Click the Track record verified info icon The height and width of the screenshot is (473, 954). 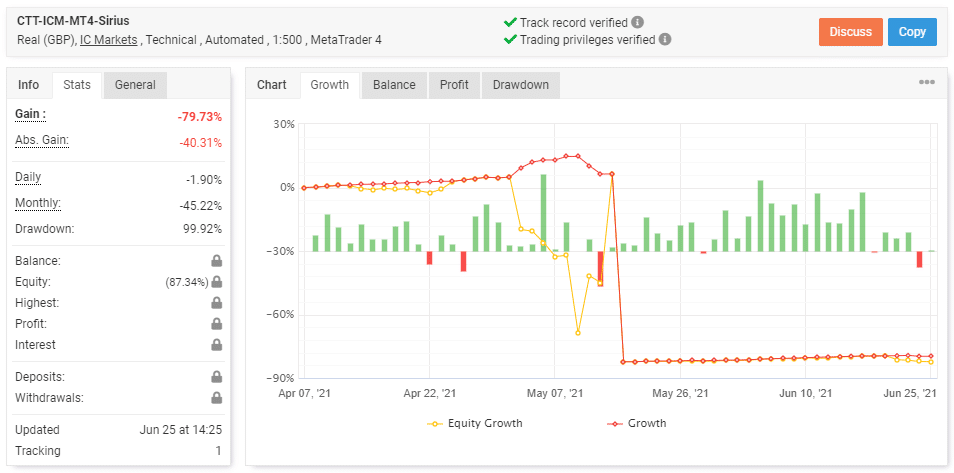click(x=638, y=22)
